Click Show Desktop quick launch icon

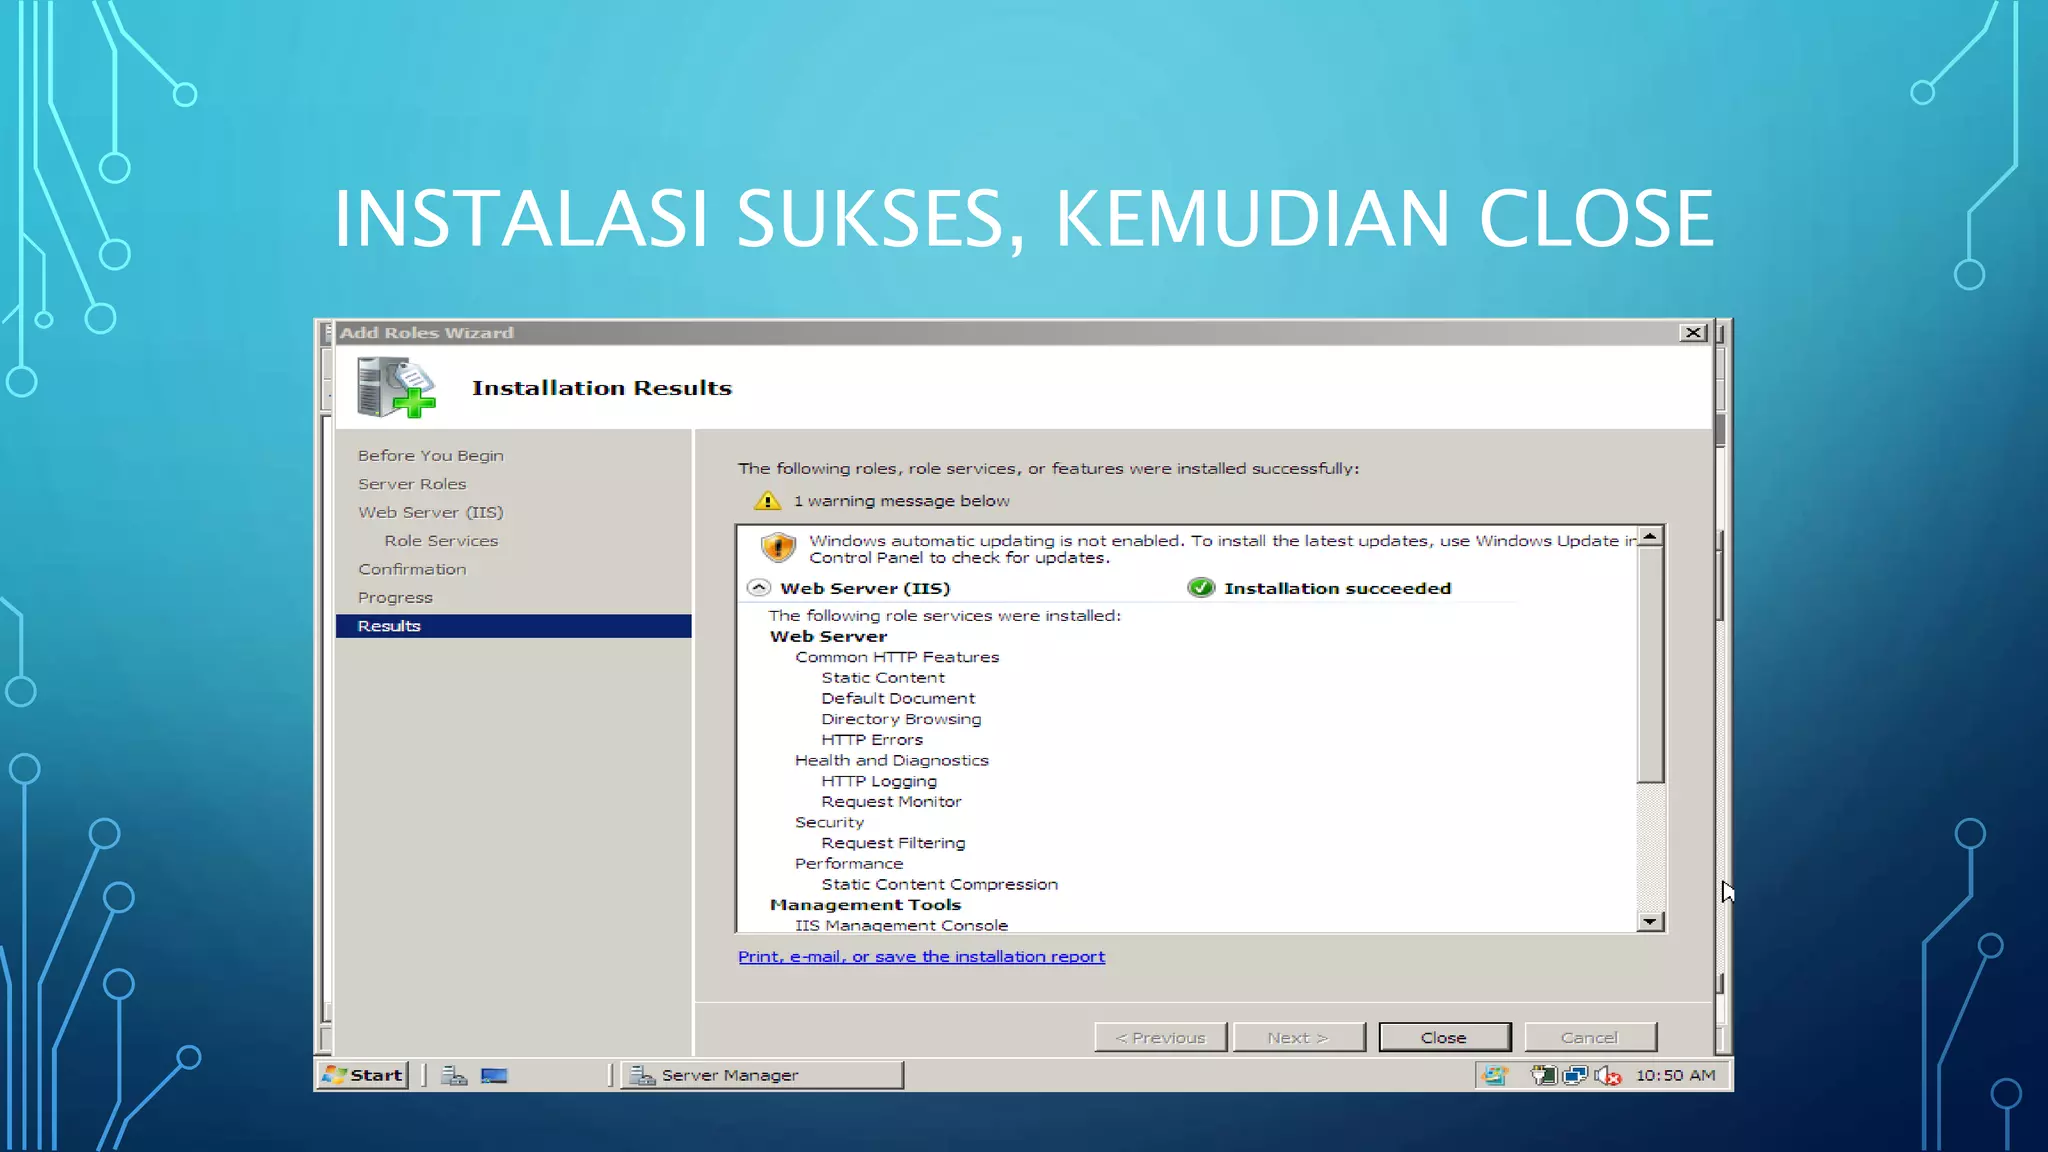pyautogui.click(x=494, y=1075)
